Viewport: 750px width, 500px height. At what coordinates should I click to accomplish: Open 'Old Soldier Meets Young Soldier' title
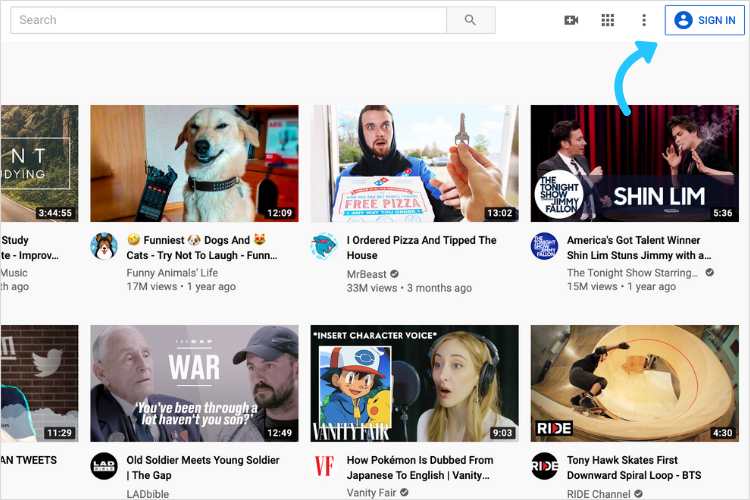pyautogui.click(x=203, y=467)
